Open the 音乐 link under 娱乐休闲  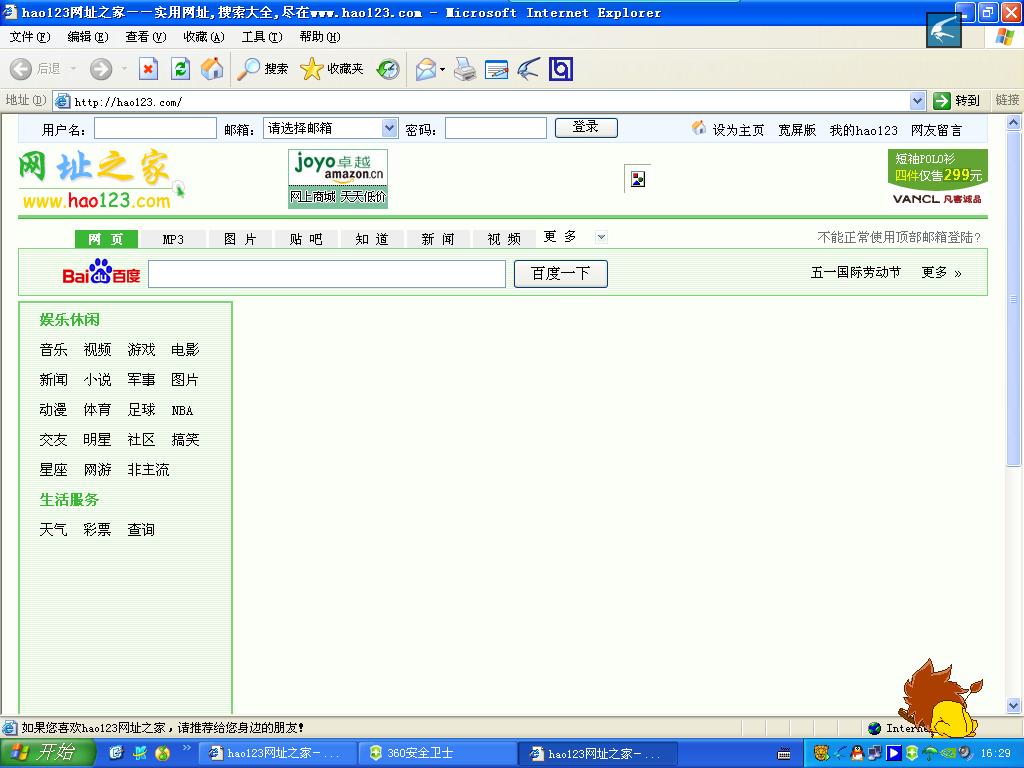pos(54,350)
